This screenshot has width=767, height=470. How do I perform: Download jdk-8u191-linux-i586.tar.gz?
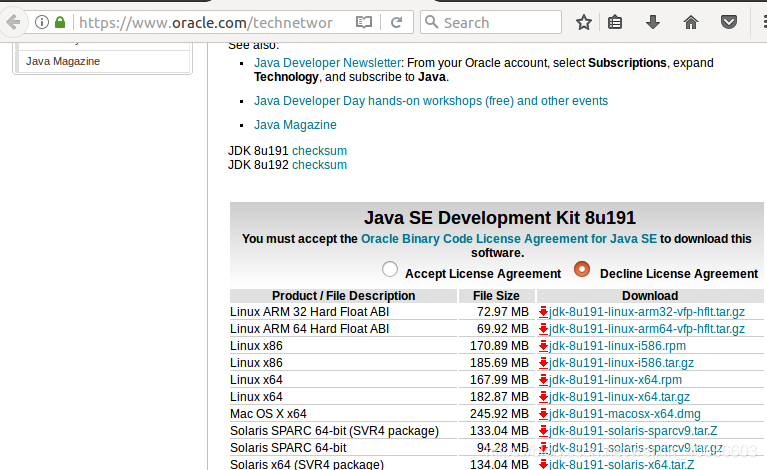[x=621, y=363]
